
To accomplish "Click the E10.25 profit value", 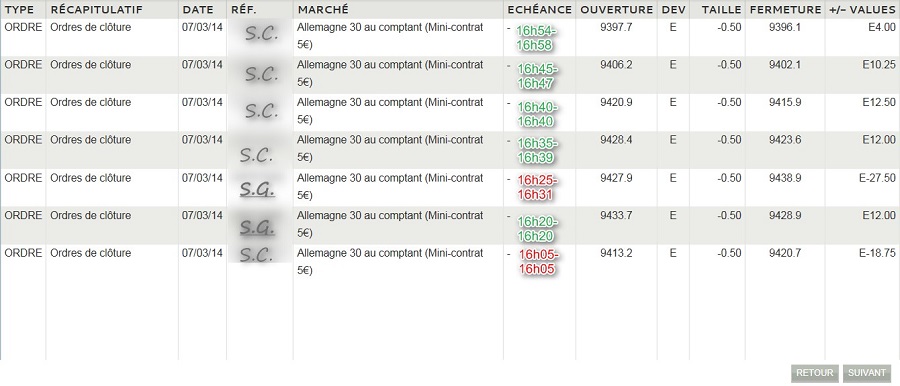I will click(x=879, y=65).
